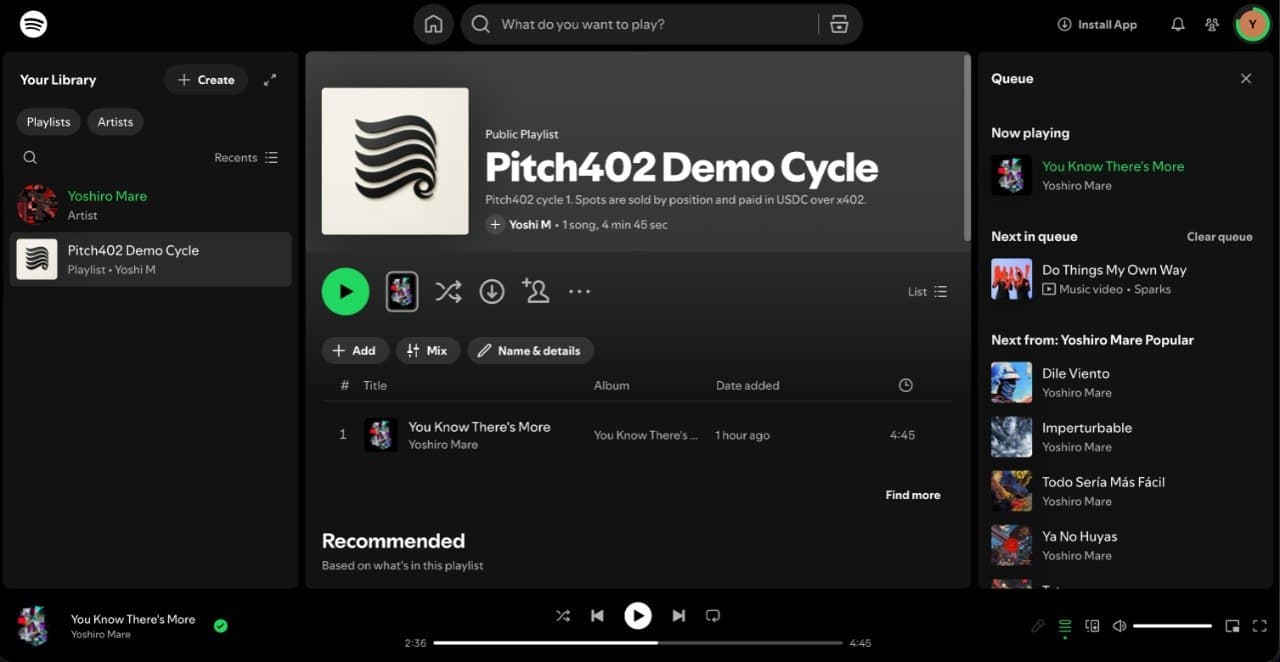Viewport: 1280px width, 662px height.
Task: Play Pitch402 Demo Cycle with green button
Action: tap(345, 292)
